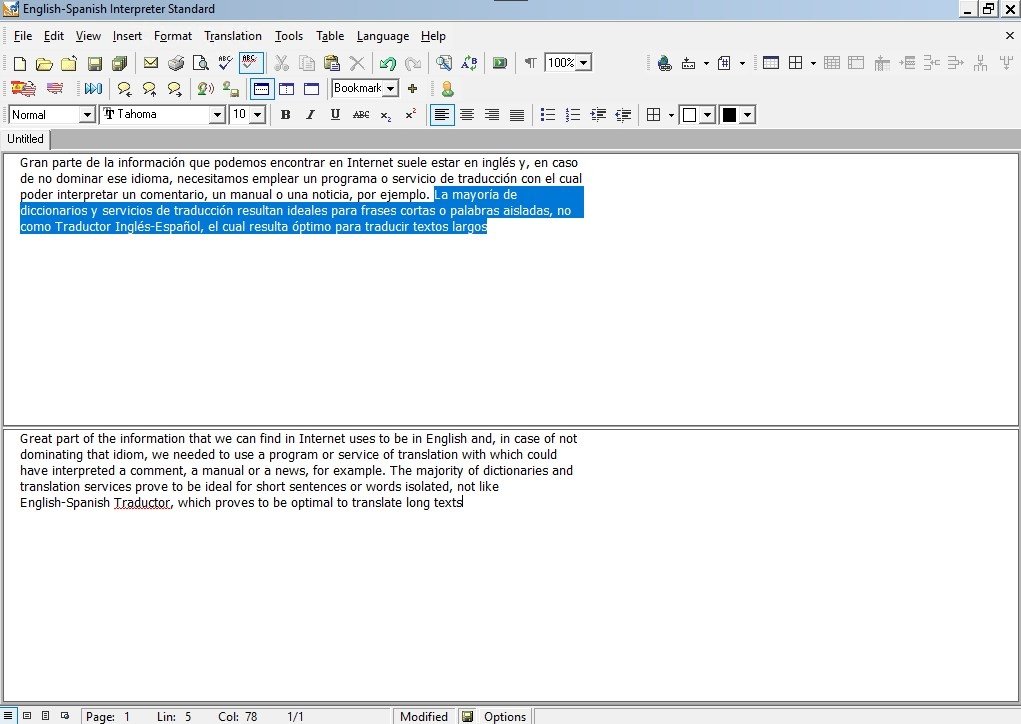Click the user profile person icon
The image size is (1021, 724).
[447, 89]
